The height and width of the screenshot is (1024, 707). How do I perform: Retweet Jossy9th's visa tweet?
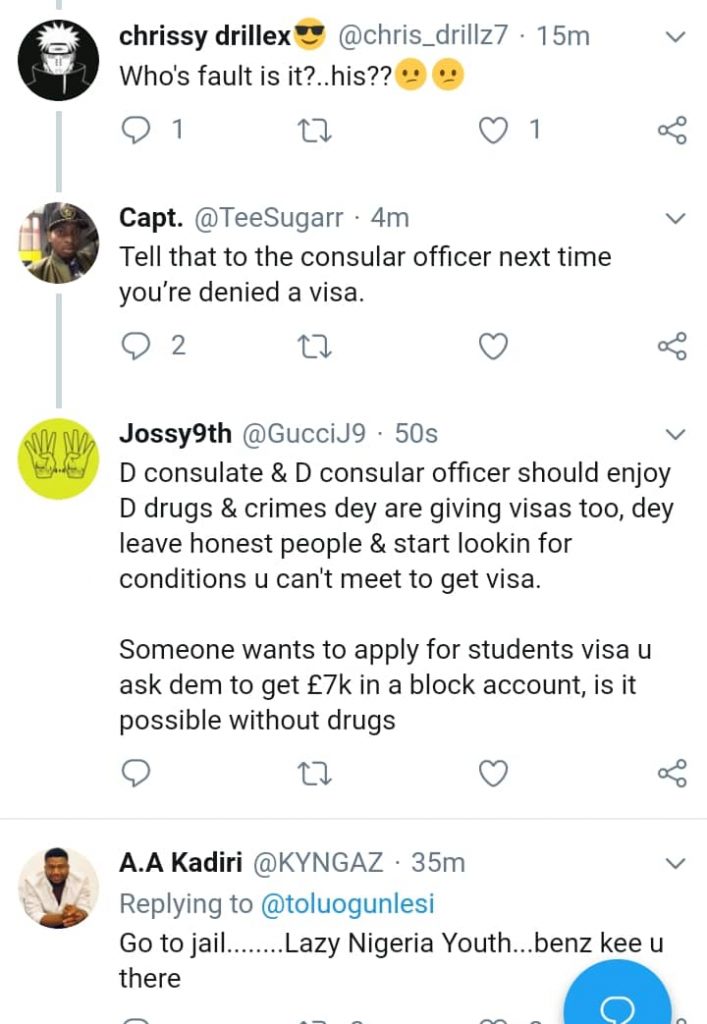[x=314, y=773]
